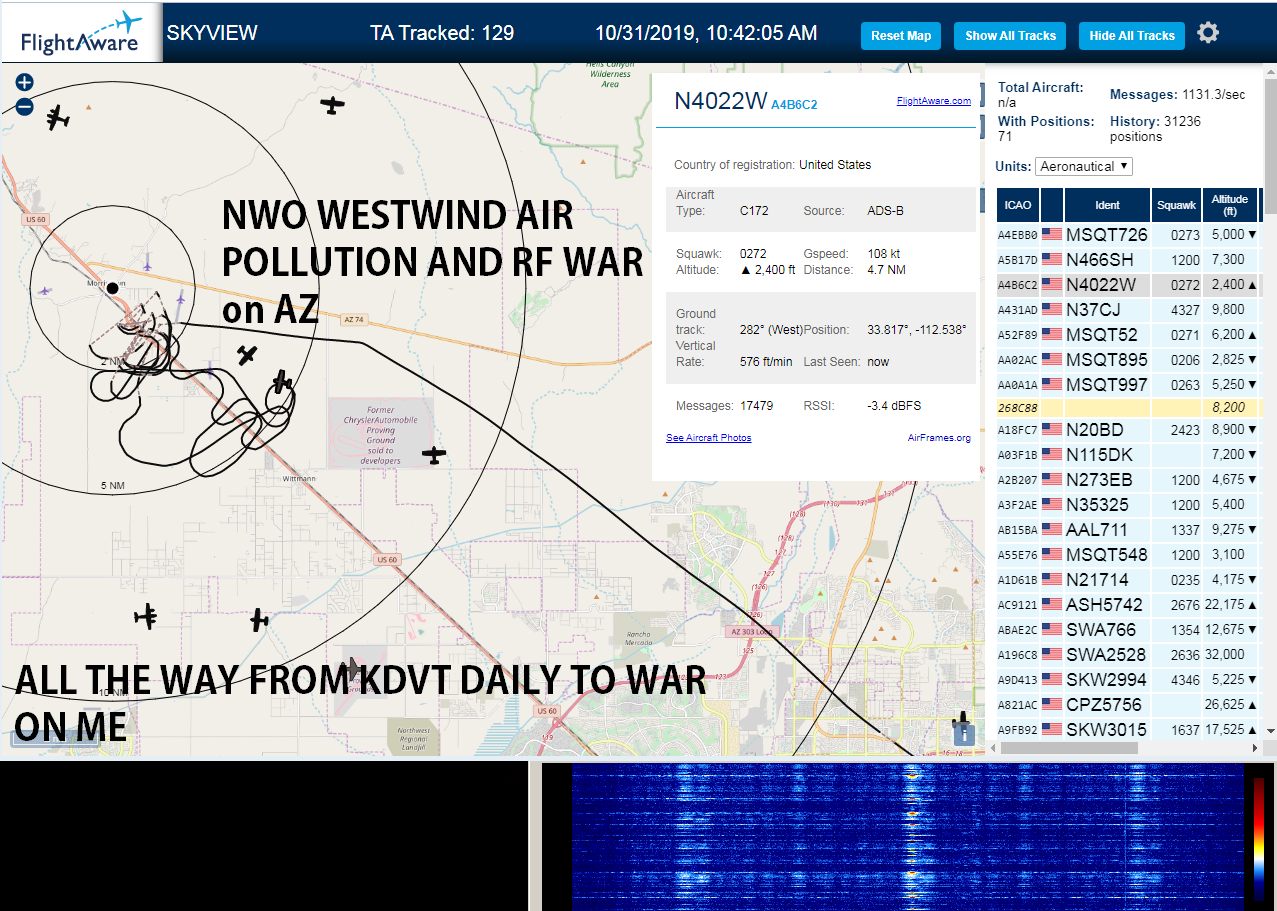The width and height of the screenshot is (1277, 911).
Task: Click the table horizontal scrollbar right arrow
Action: point(1254,748)
